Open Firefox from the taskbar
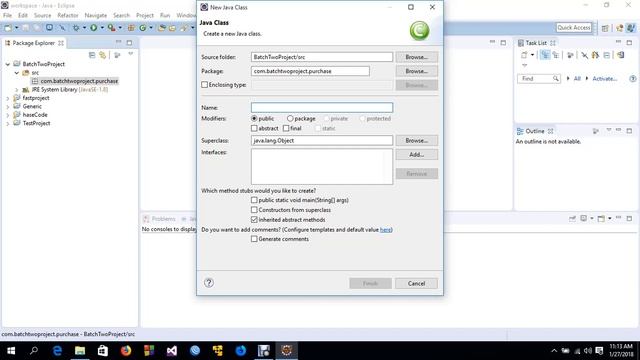The width and height of the screenshot is (640, 360). [126, 351]
